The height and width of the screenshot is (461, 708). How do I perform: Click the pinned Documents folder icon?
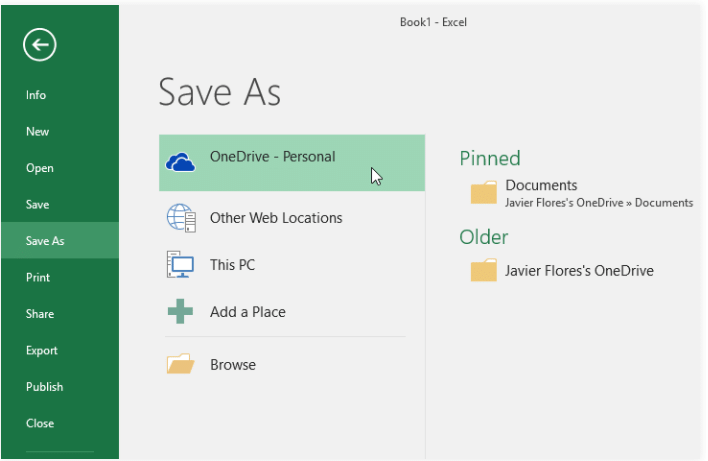pos(484,193)
